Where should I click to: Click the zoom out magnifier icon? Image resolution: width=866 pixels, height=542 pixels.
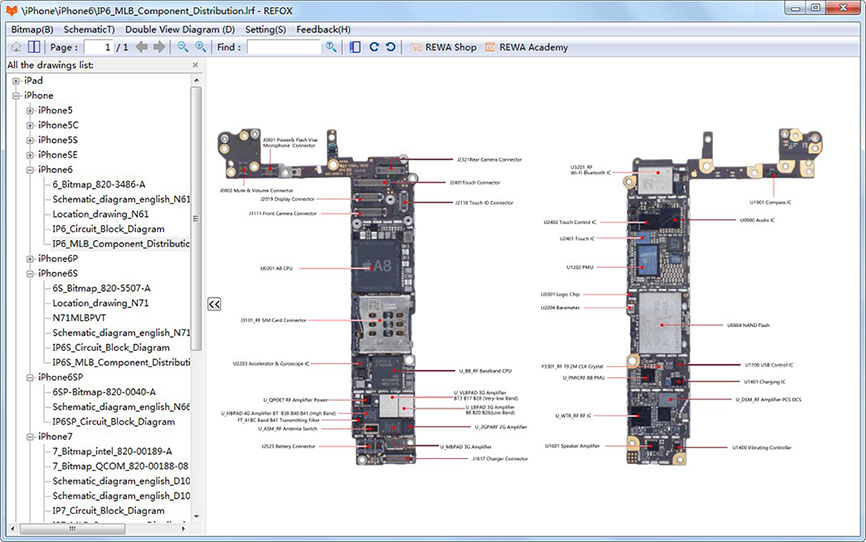(183, 47)
